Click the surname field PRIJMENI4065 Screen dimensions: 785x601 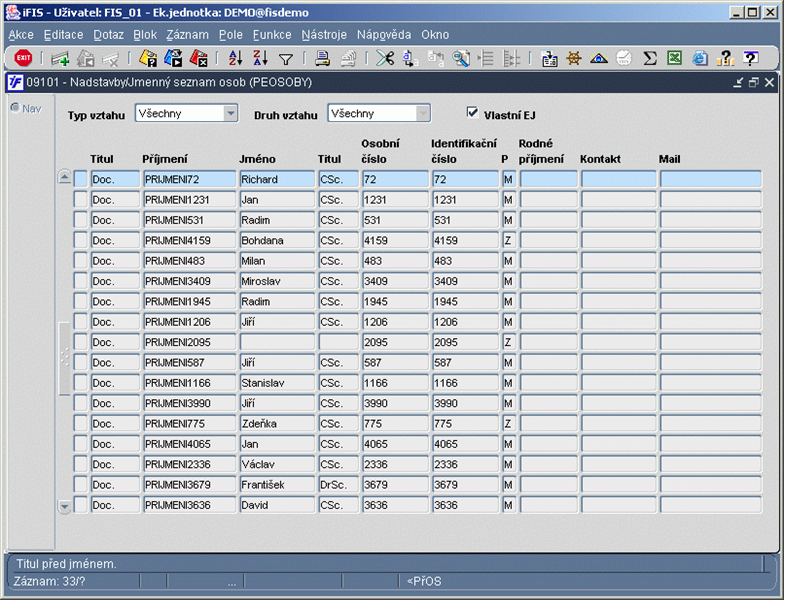point(189,444)
